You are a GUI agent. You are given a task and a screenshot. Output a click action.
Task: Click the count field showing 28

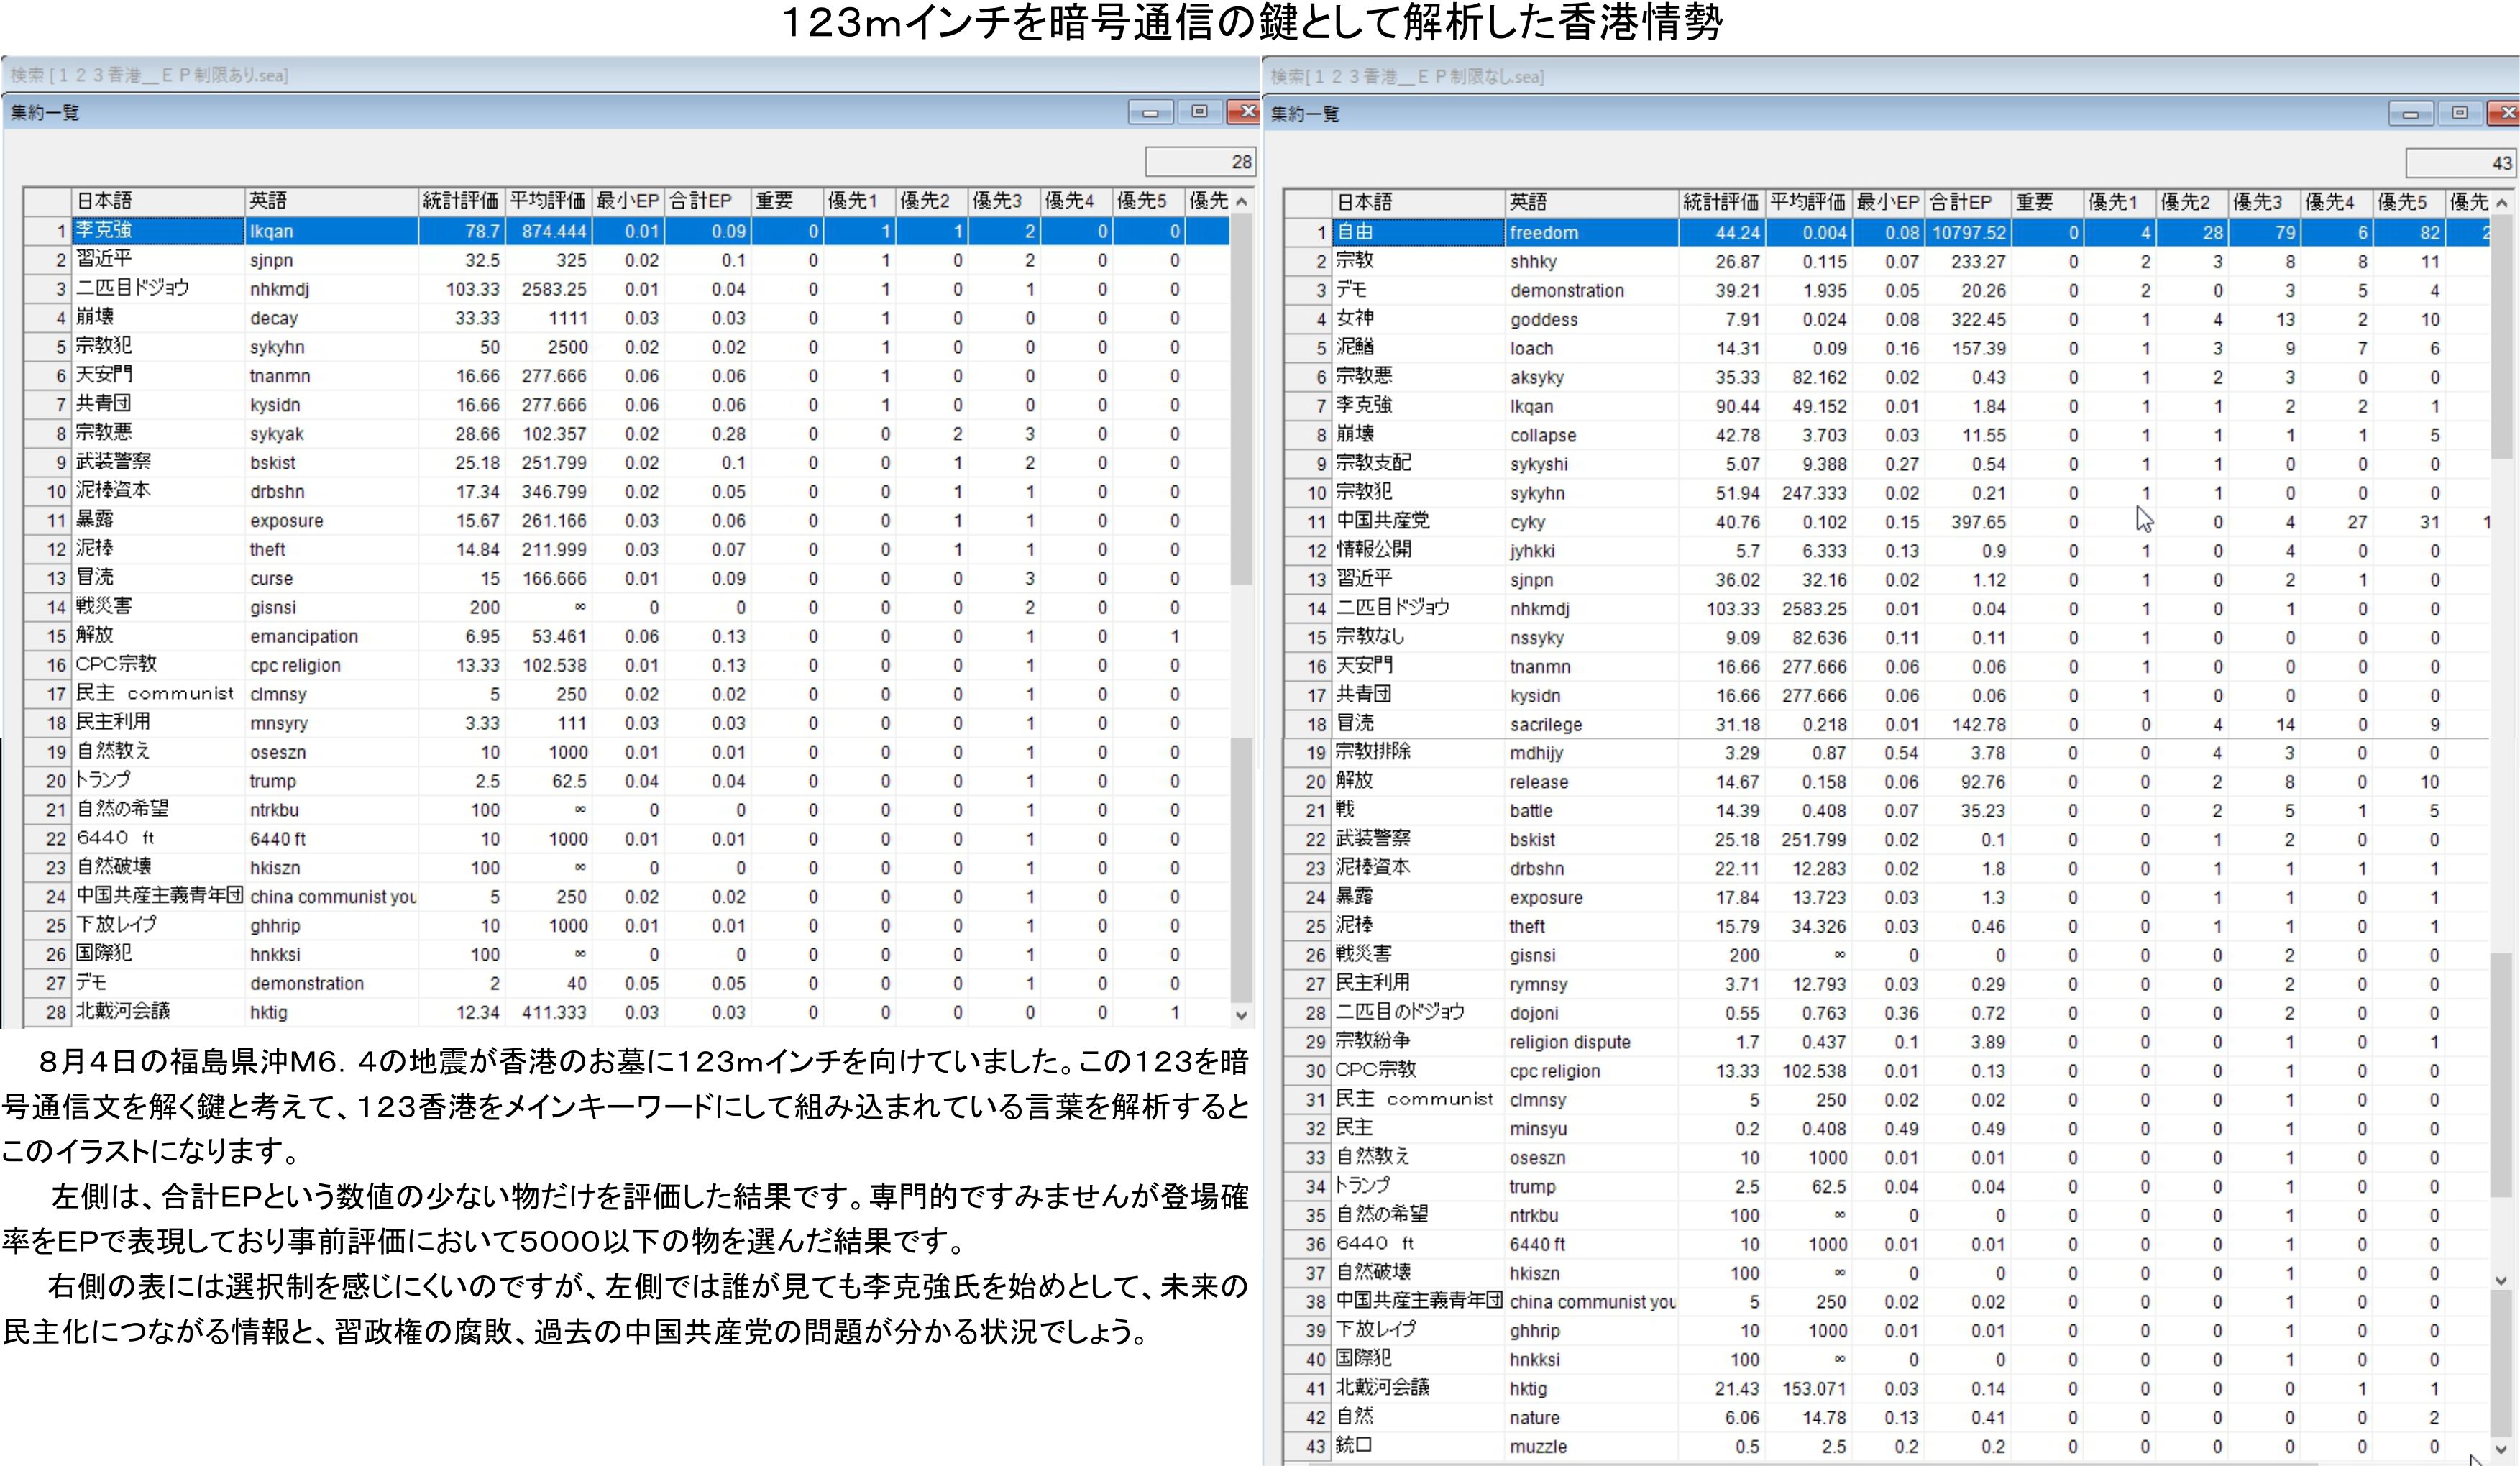pyautogui.click(x=1199, y=161)
